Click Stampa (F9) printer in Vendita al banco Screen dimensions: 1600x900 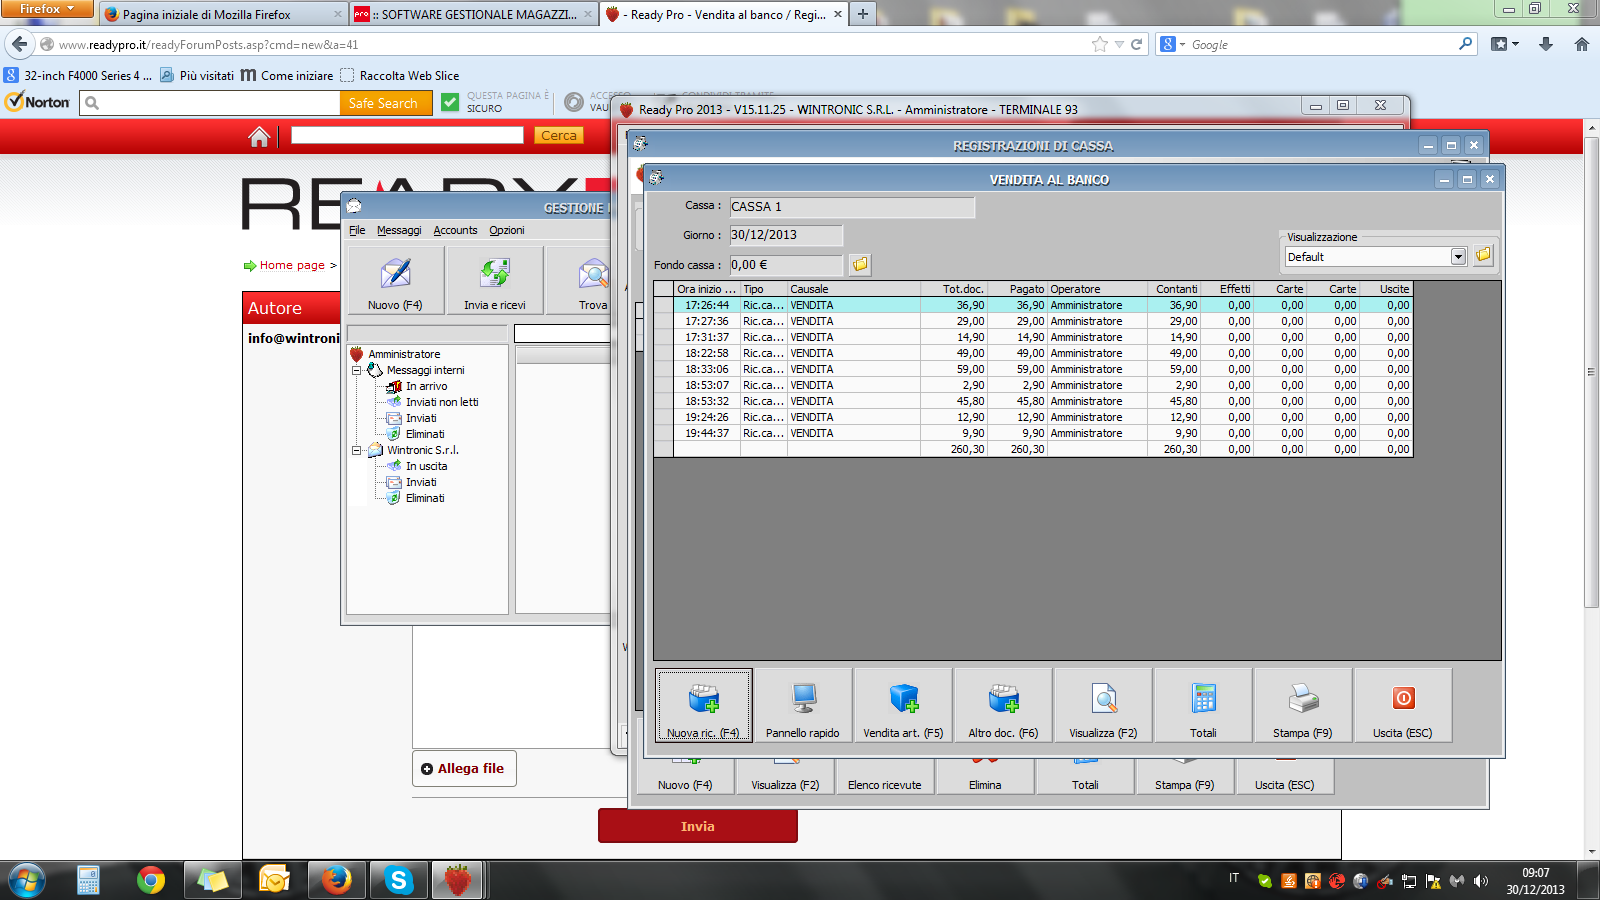[1303, 706]
